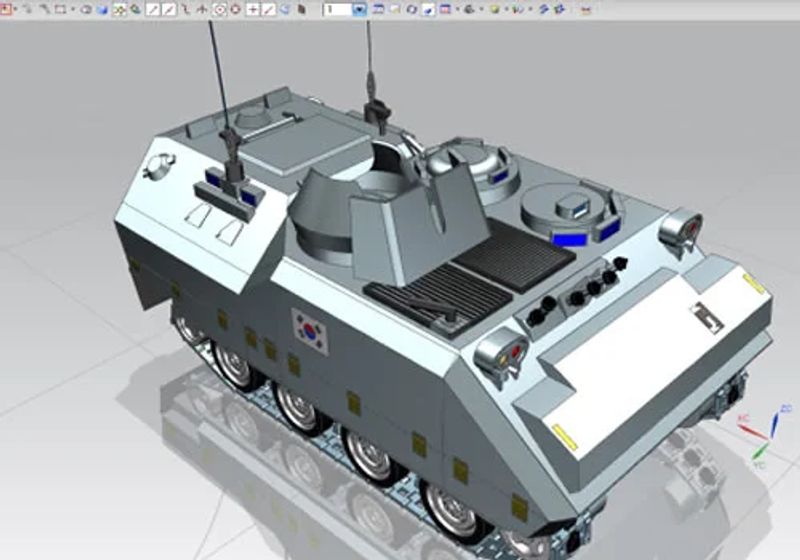
Task: Click the green check arrow icon
Action: tap(518, 9)
